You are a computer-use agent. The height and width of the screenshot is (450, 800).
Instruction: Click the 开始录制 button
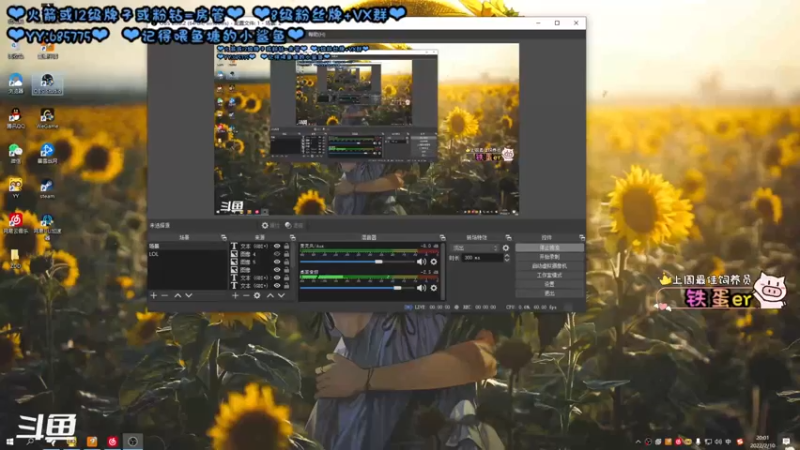(549, 257)
